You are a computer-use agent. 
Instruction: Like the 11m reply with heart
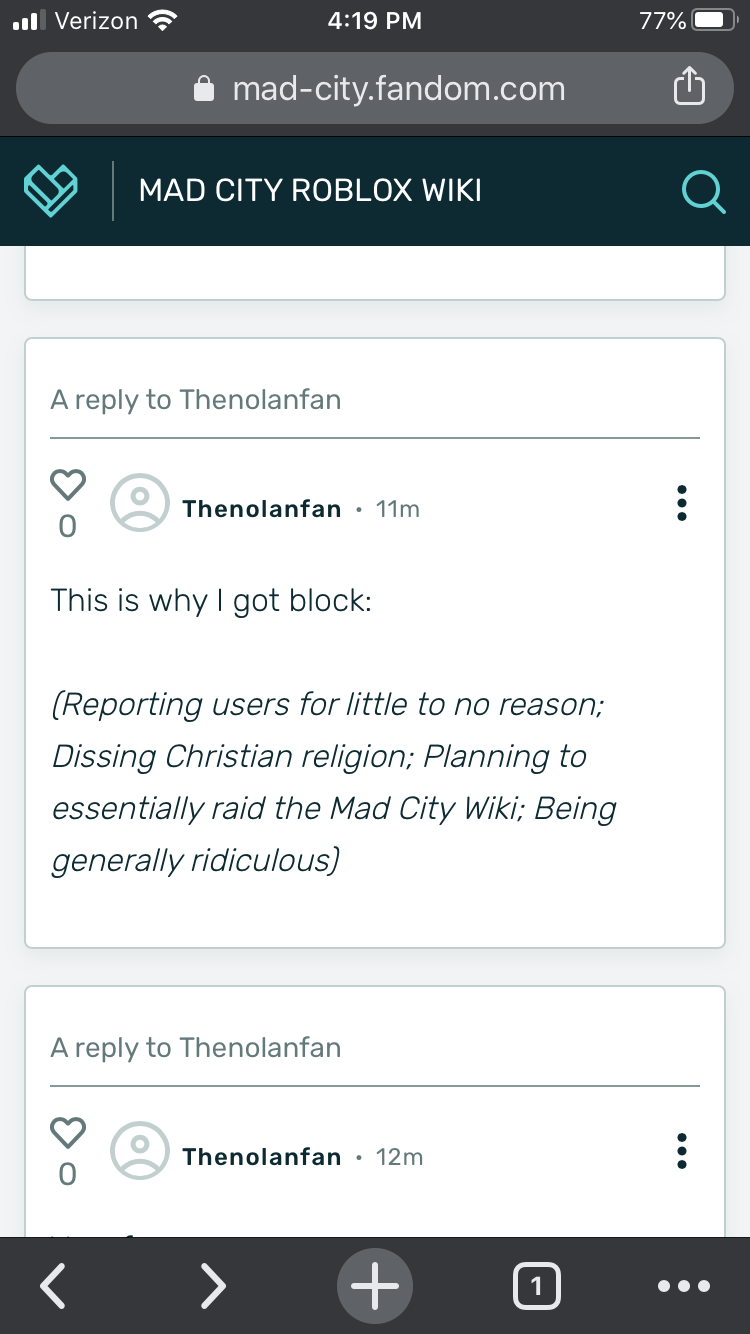[68, 486]
